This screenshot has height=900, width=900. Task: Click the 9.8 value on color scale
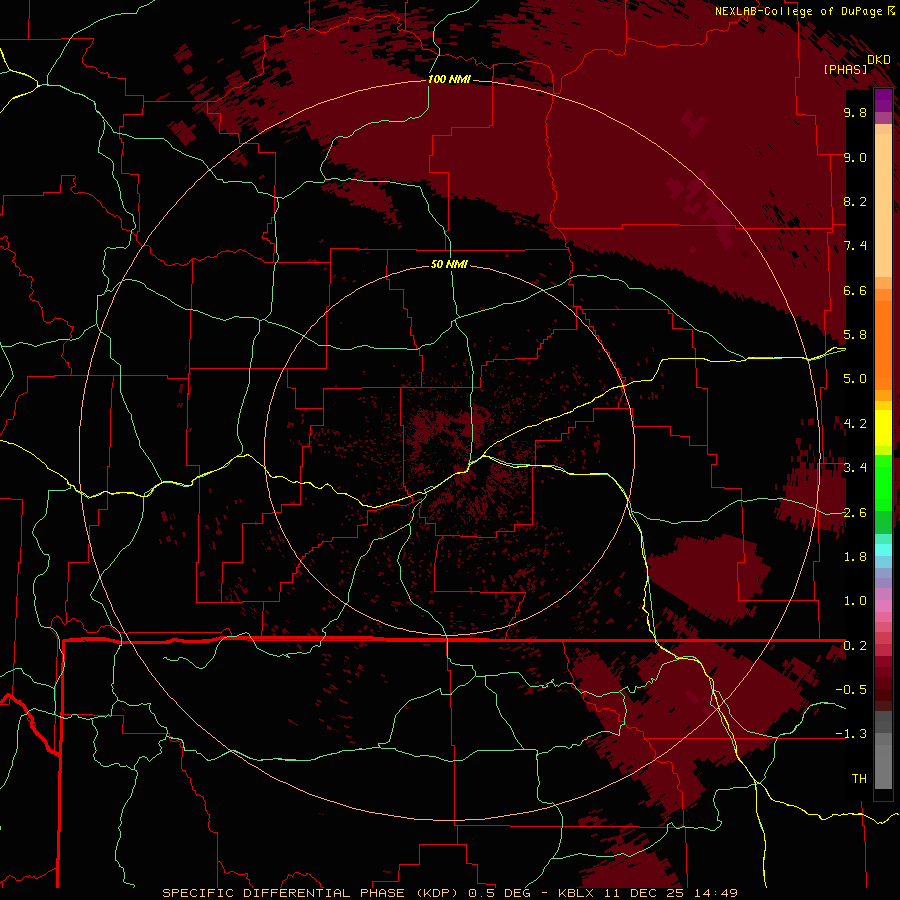pos(855,112)
